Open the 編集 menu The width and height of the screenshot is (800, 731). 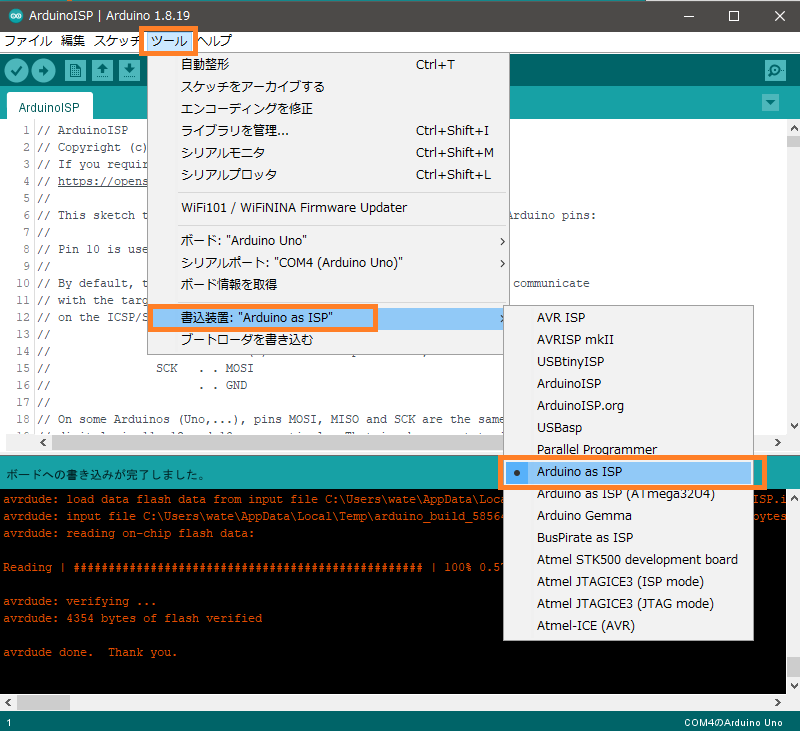(73, 41)
